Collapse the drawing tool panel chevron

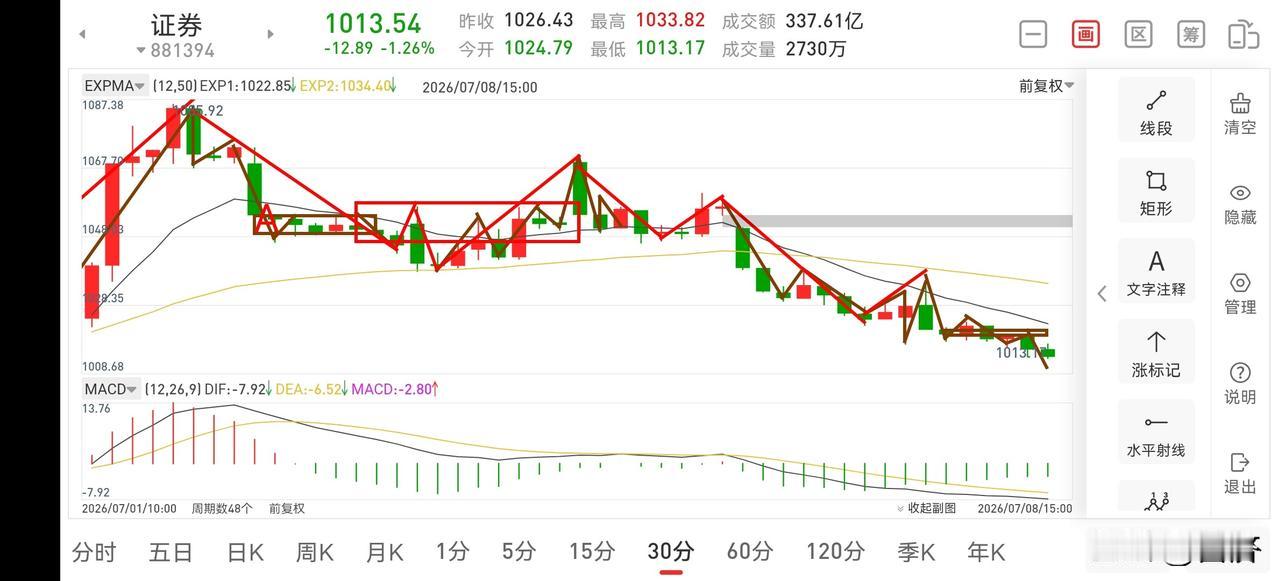1102,293
